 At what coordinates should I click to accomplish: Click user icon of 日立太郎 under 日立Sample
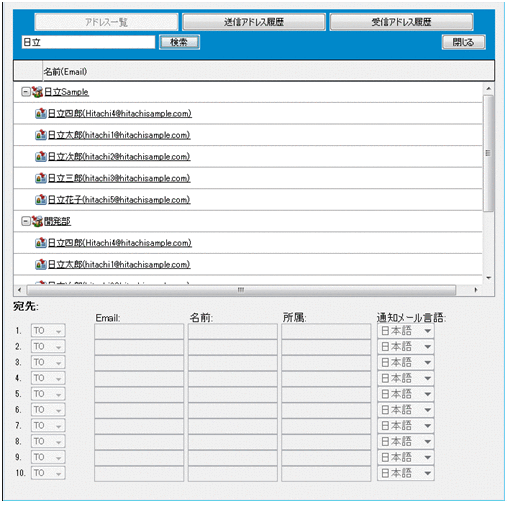tap(41, 135)
